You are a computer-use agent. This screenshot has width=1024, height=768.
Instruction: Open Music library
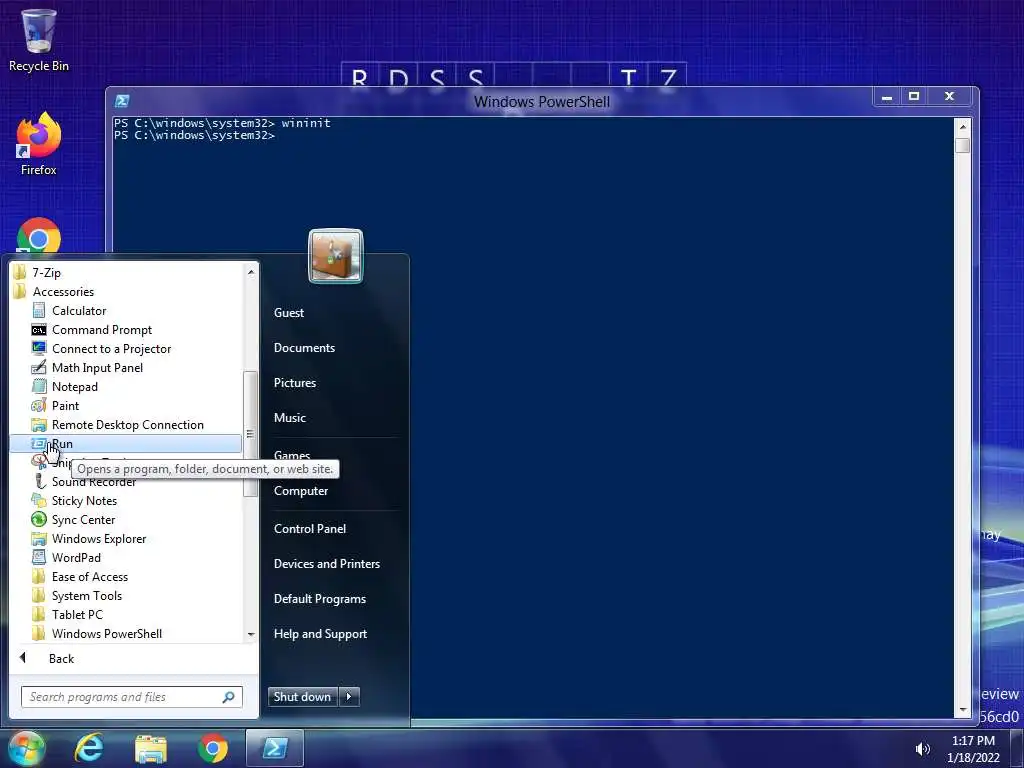click(289, 418)
